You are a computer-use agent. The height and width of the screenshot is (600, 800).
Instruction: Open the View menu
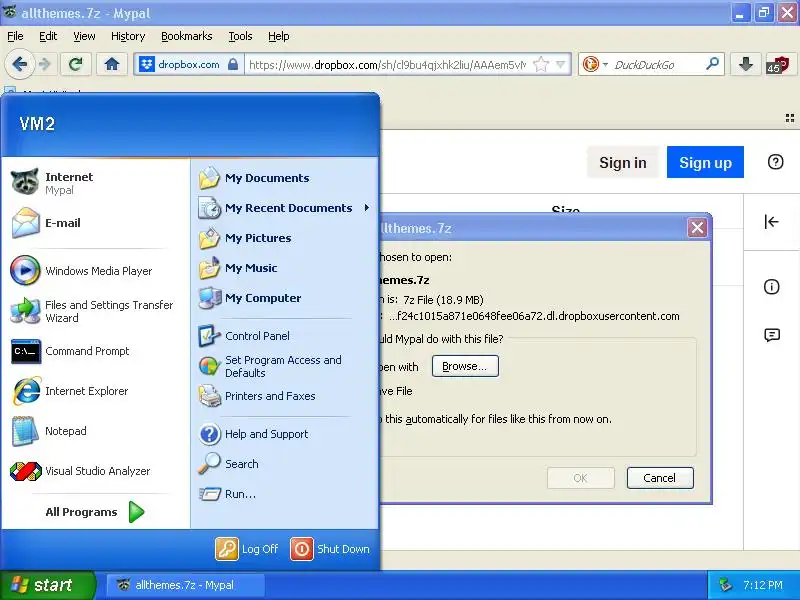(x=84, y=36)
